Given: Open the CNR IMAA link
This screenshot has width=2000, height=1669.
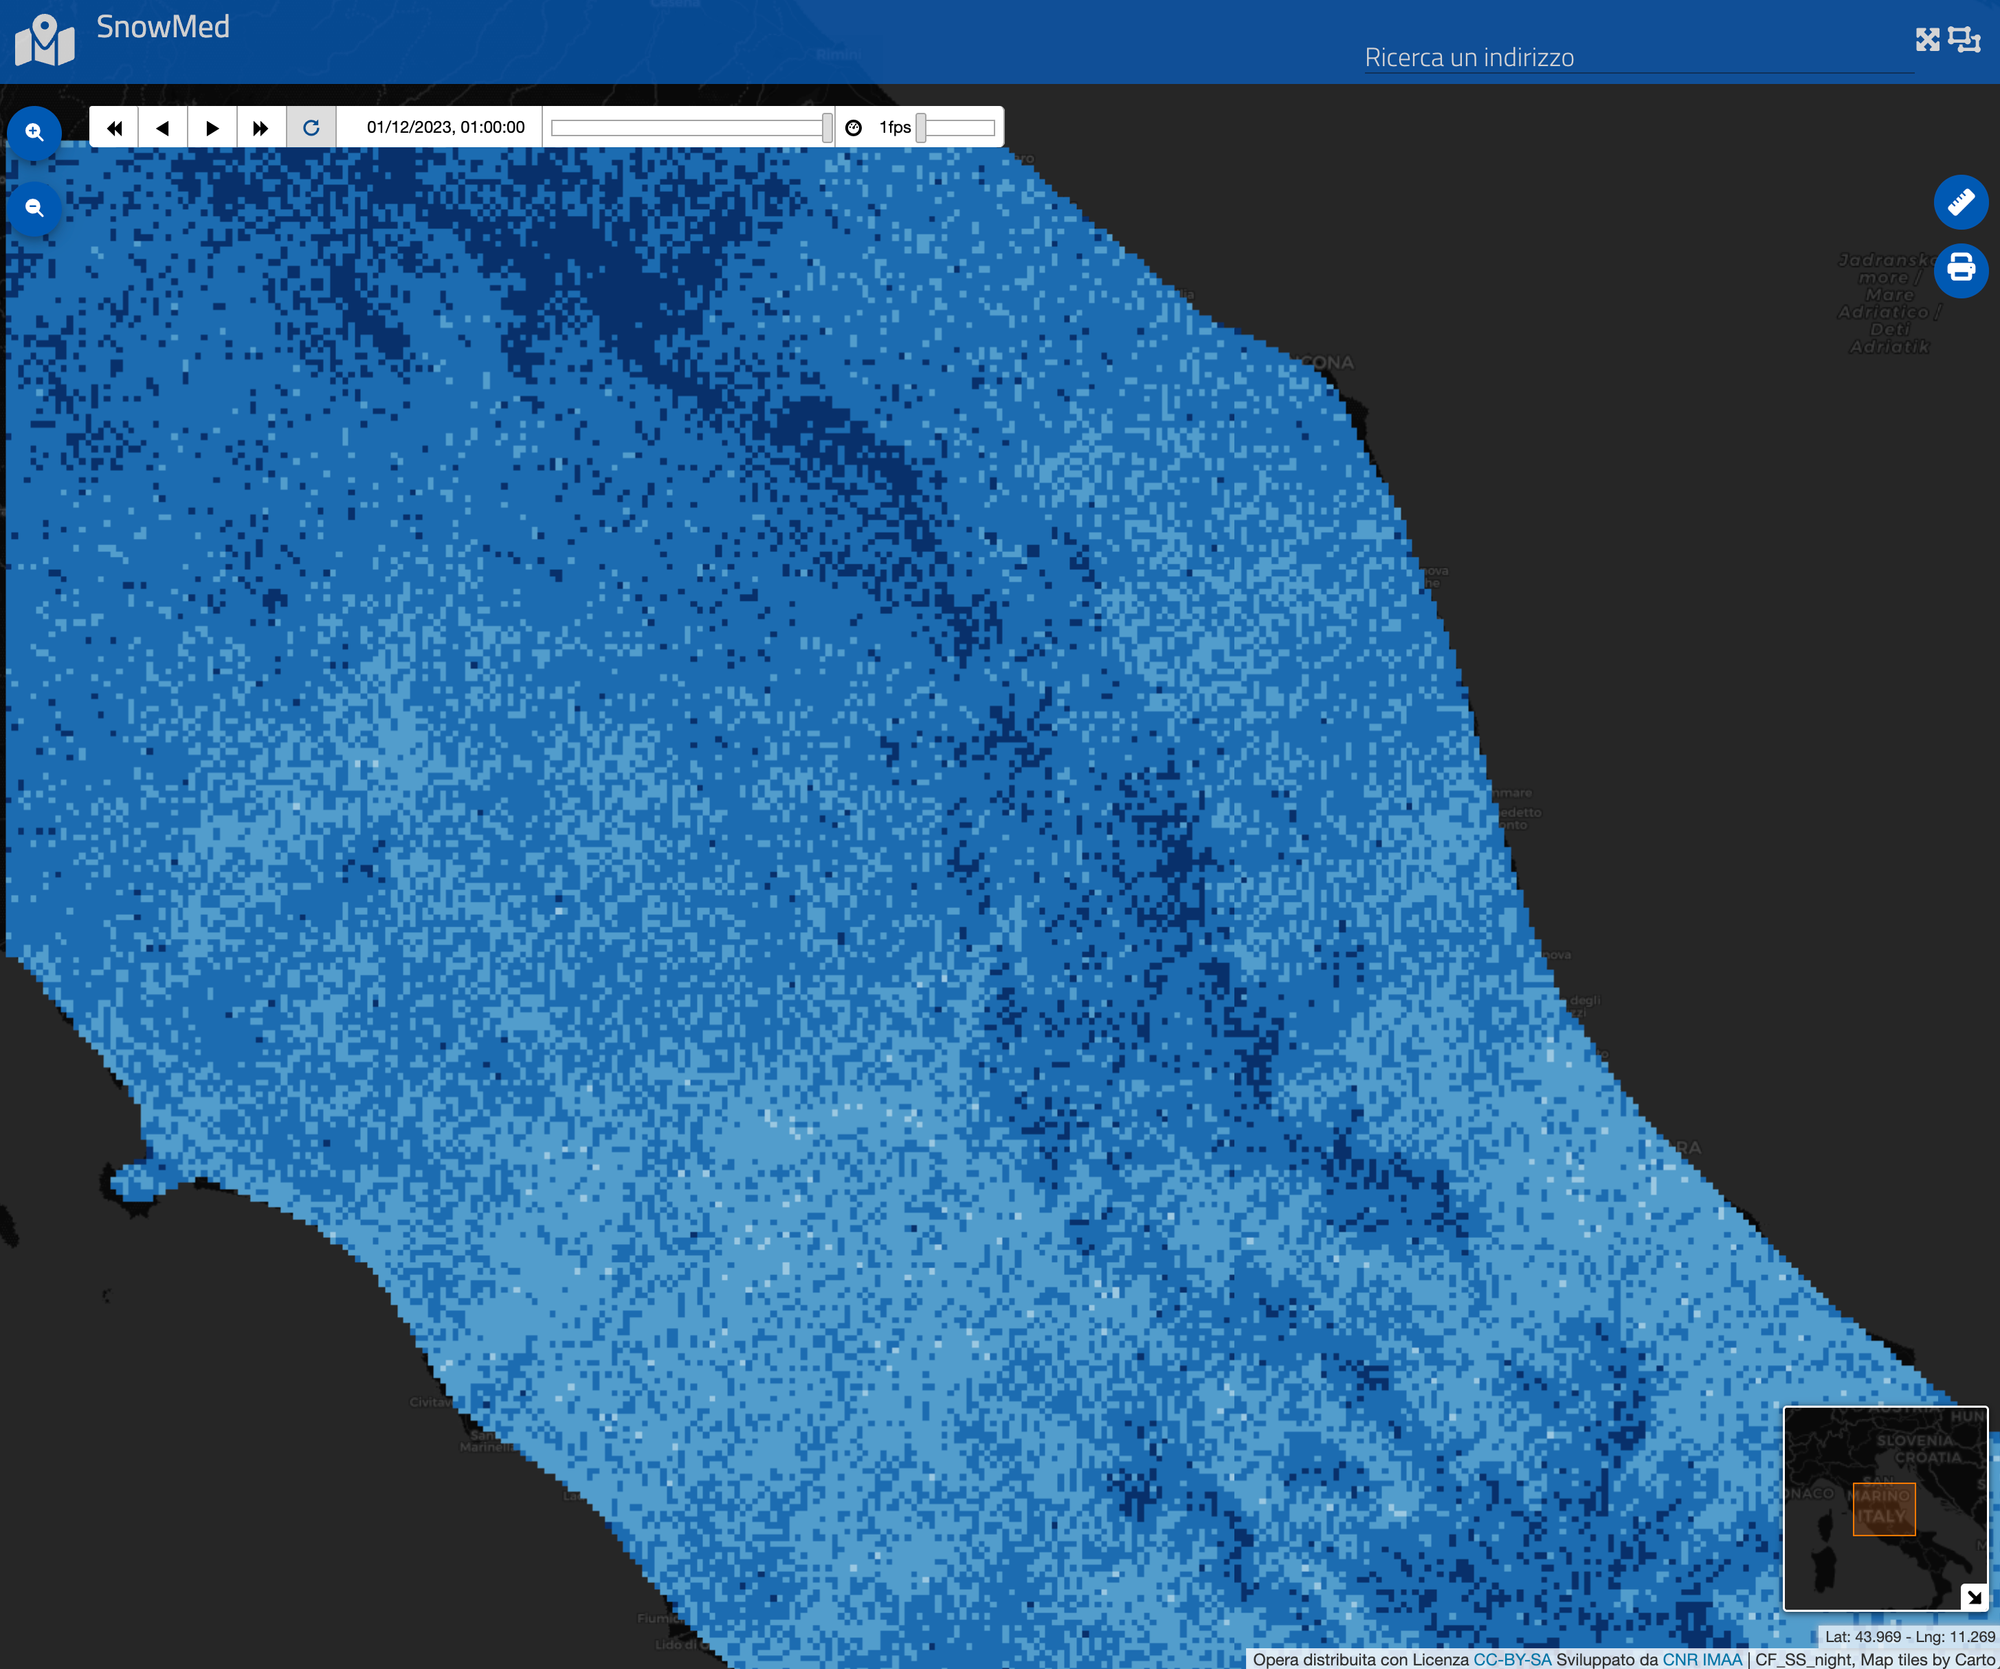Looking at the screenshot, I should (1702, 1659).
